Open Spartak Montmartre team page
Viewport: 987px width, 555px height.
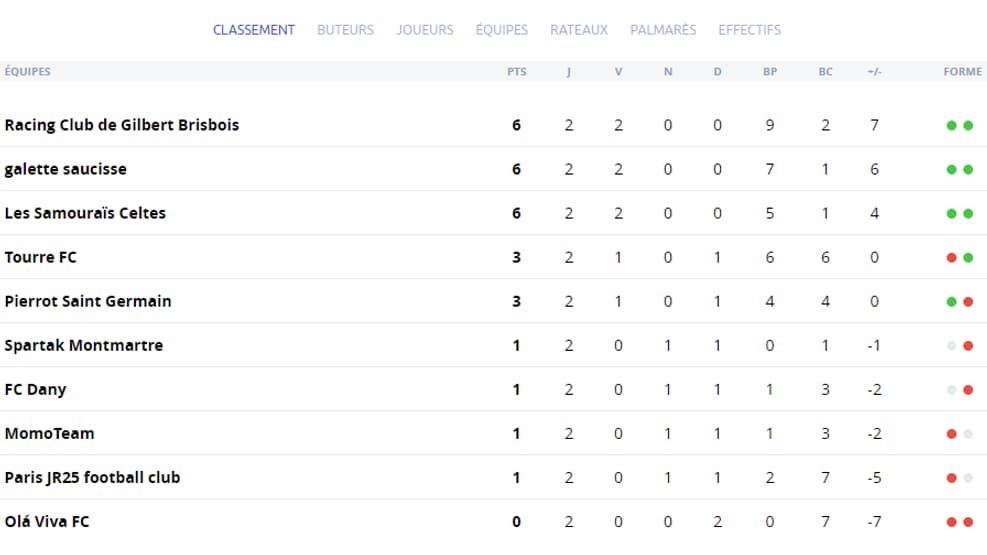click(x=84, y=345)
